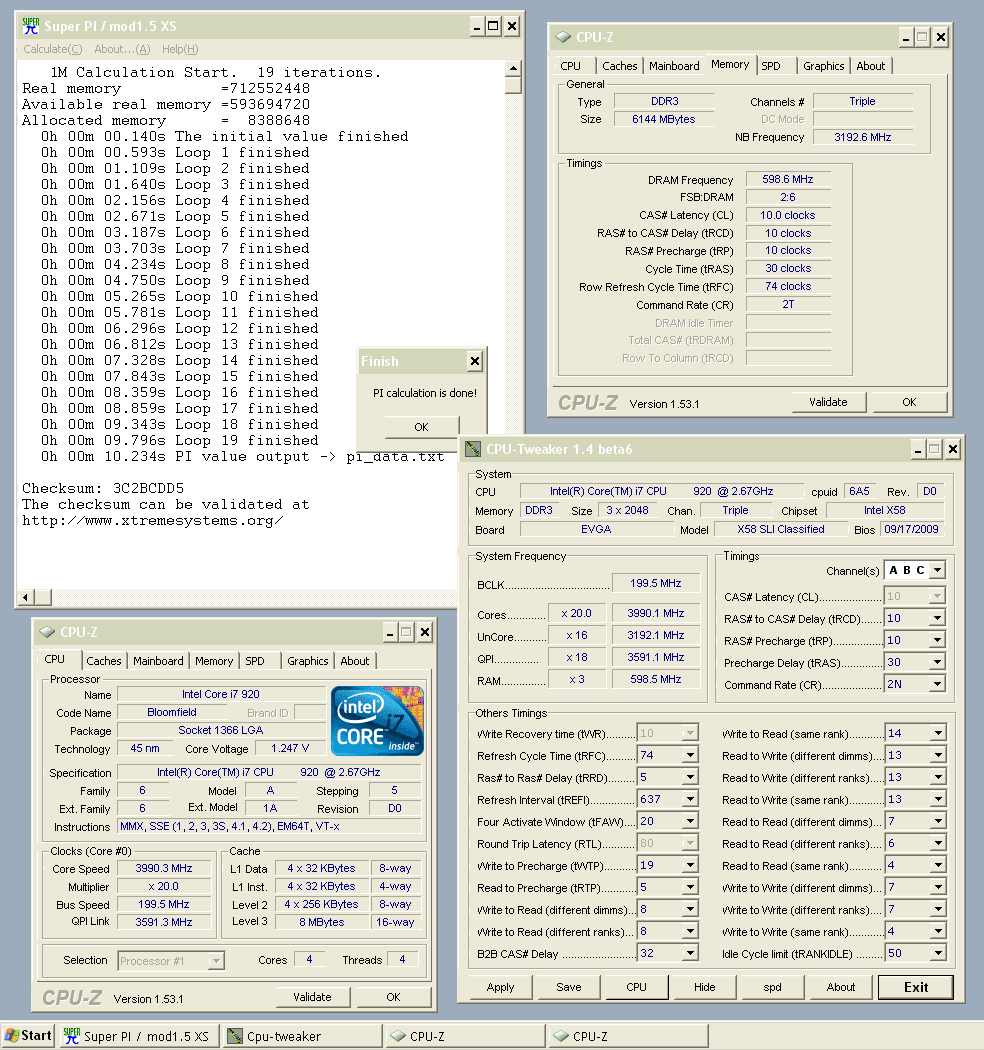Click Super PI scrollbar up arrow
The width and height of the screenshot is (984, 1050).
click(x=513, y=68)
